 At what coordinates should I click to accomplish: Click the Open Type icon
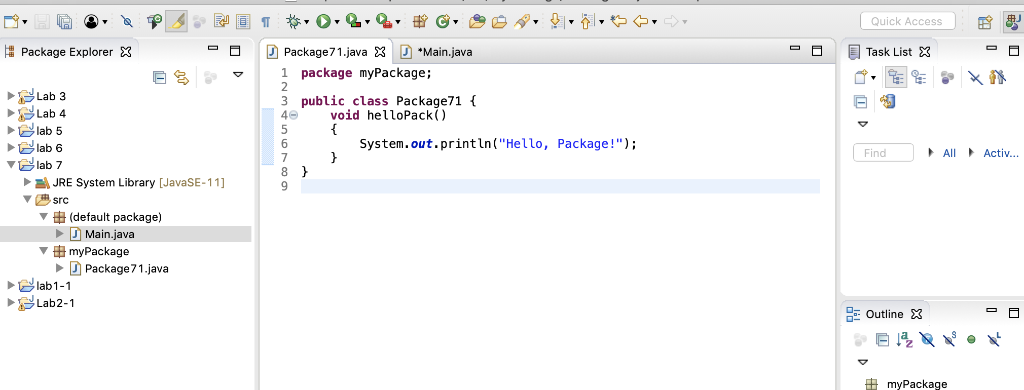click(x=477, y=22)
